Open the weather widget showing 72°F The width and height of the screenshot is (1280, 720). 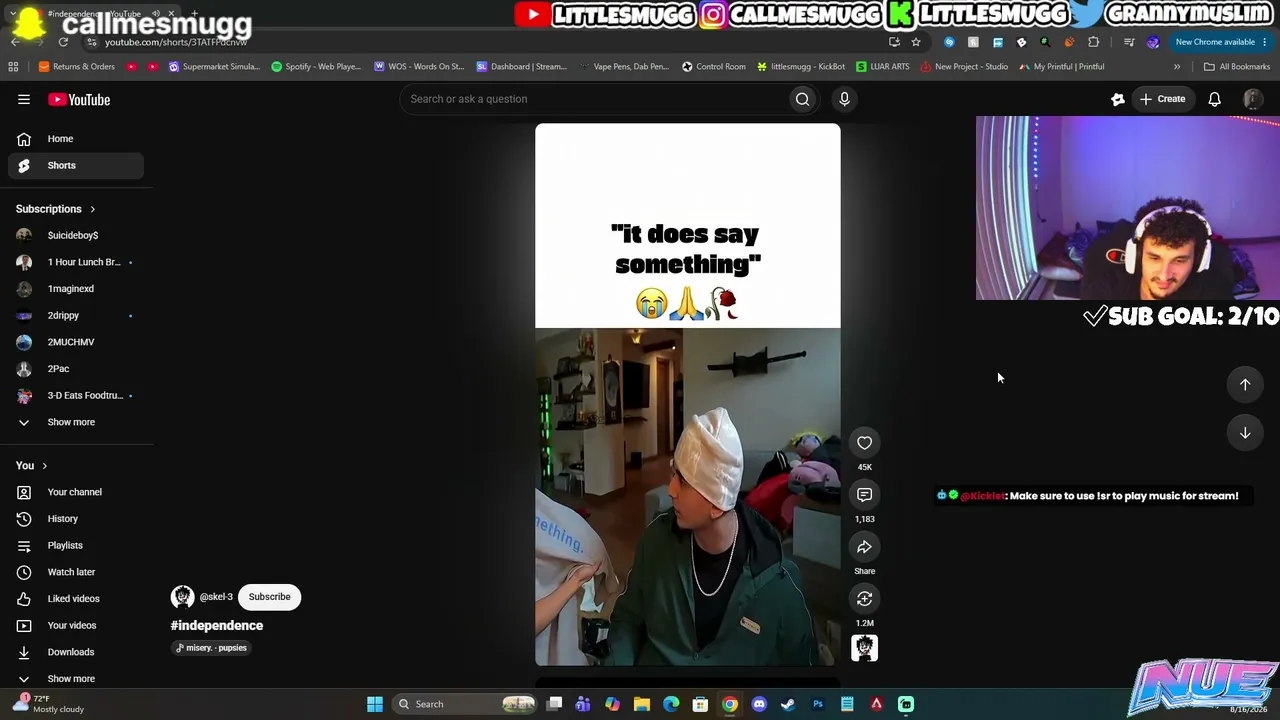click(50, 704)
